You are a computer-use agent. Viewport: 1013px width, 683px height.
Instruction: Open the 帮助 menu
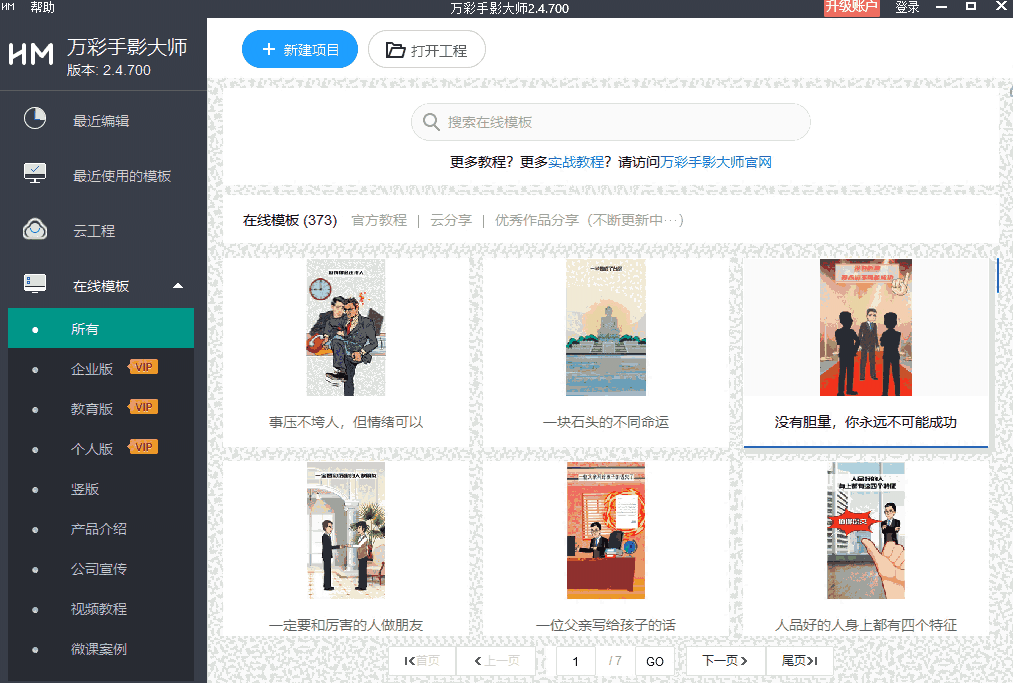(42, 6)
